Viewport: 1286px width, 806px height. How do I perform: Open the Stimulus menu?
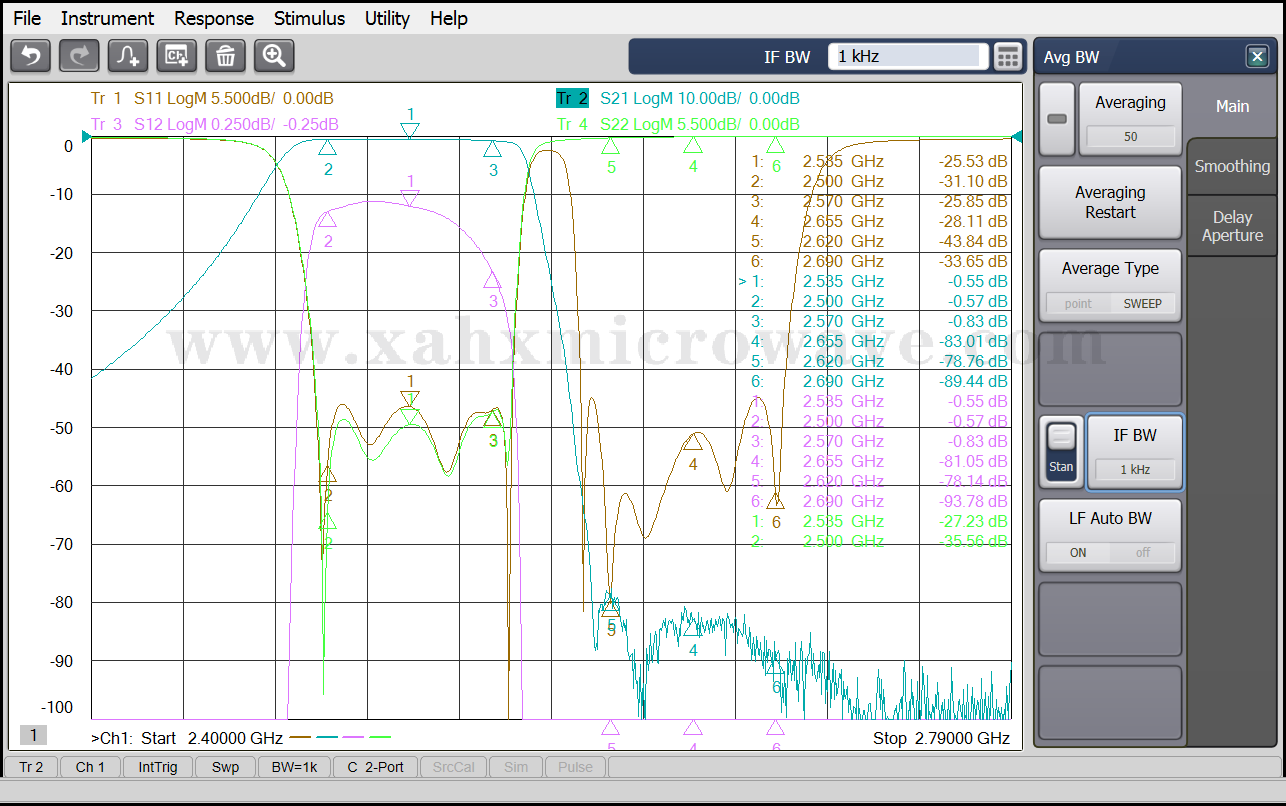(309, 18)
